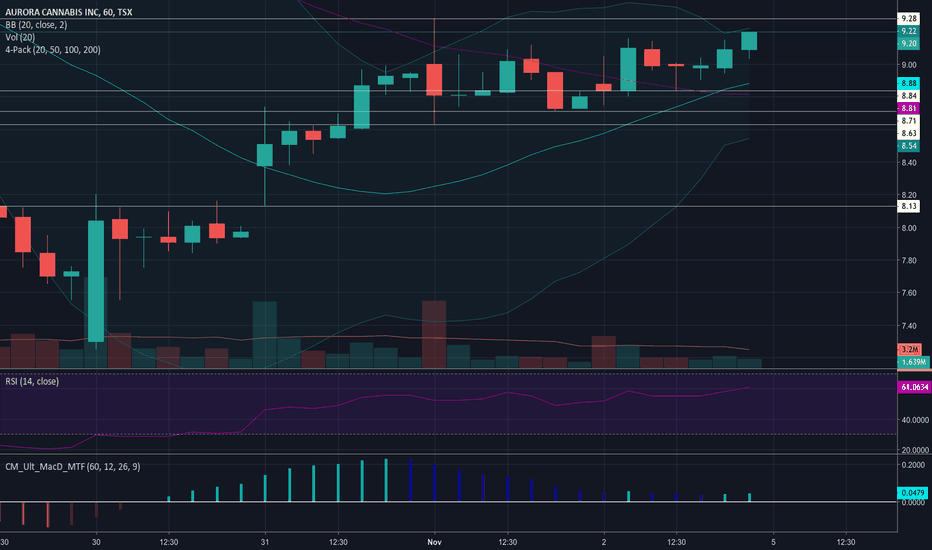The width and height of the screenshot is (932, 550).
Task: Click the 9.28 price label
Action: (x=908, y=18)
